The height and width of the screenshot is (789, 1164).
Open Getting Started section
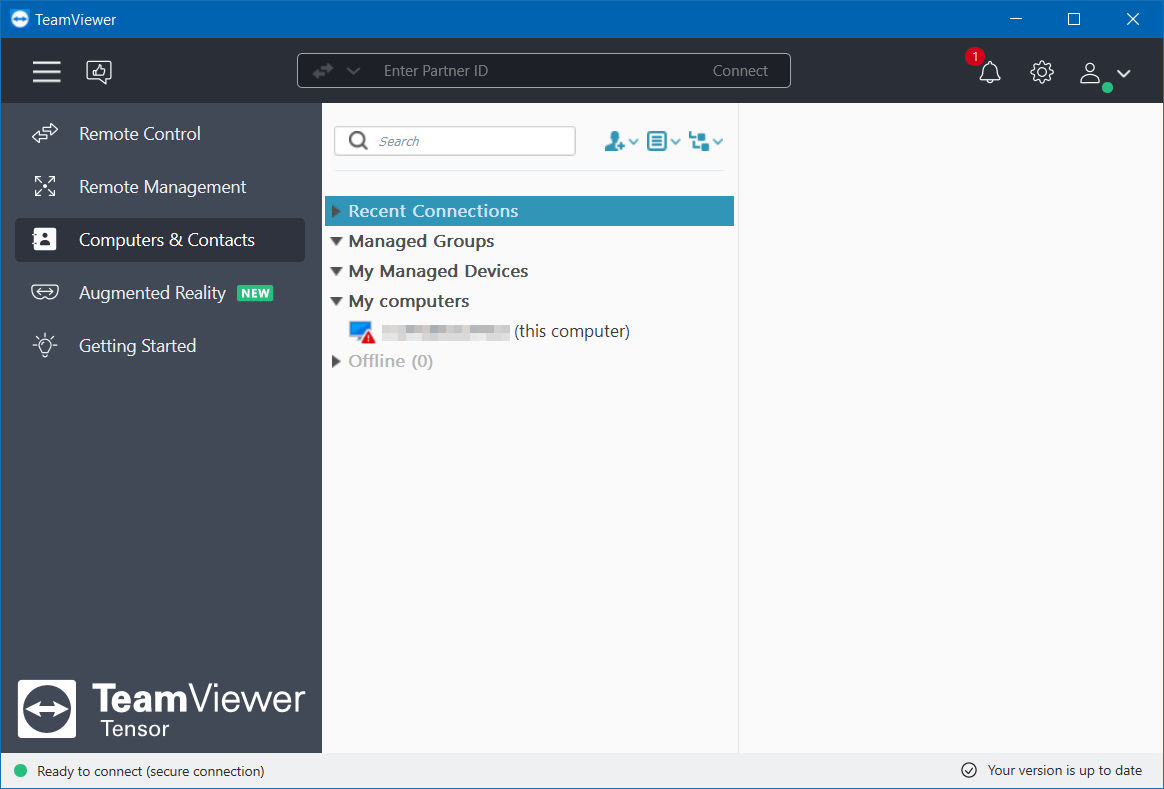coord(160,346)
